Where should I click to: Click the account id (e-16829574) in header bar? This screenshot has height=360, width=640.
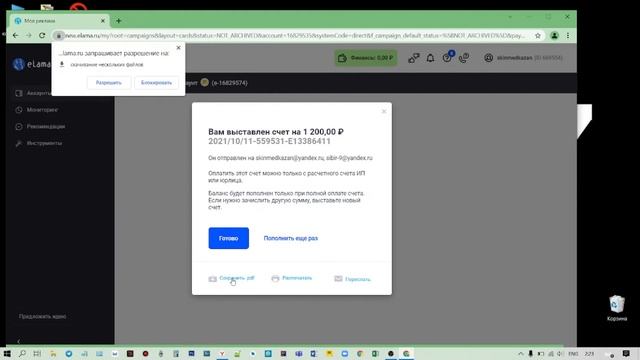(x=229, y=83)
